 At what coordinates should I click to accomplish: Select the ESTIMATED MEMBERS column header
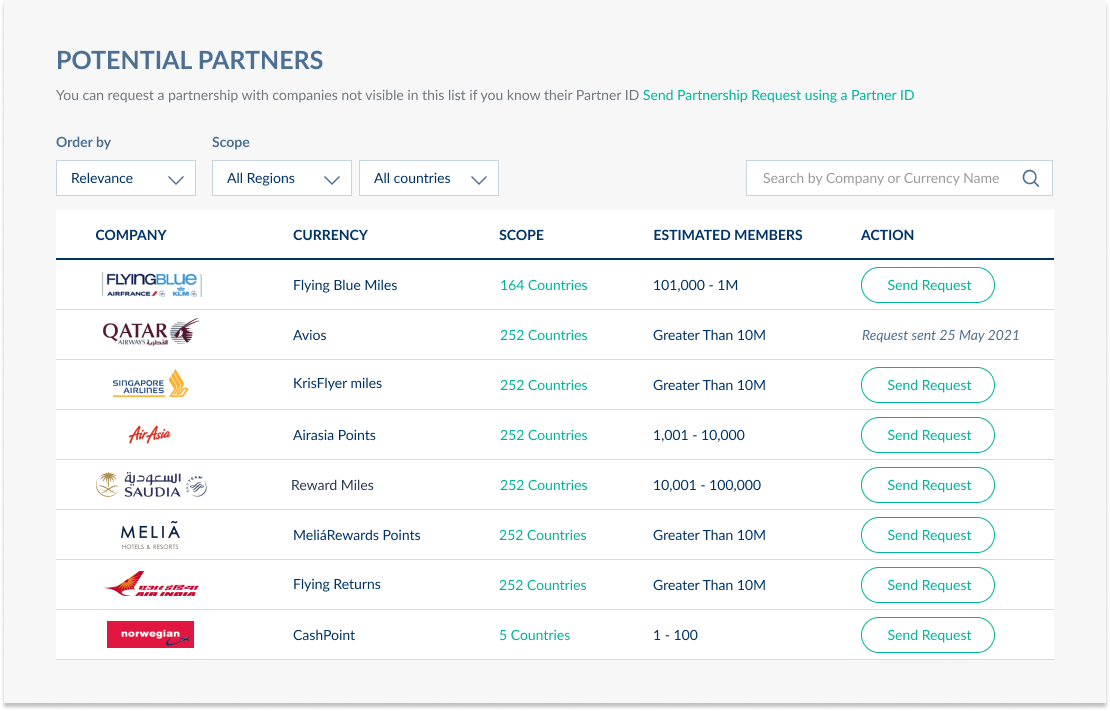click(x=727, y=235)
